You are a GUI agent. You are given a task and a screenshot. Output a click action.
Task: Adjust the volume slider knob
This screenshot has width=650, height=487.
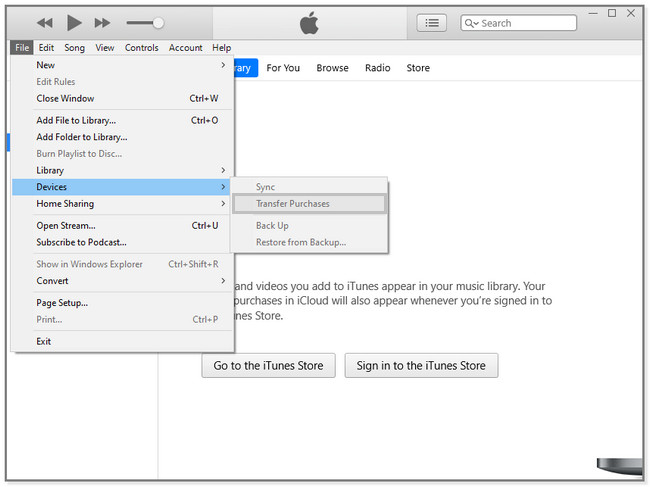click(x=158, y=23)
